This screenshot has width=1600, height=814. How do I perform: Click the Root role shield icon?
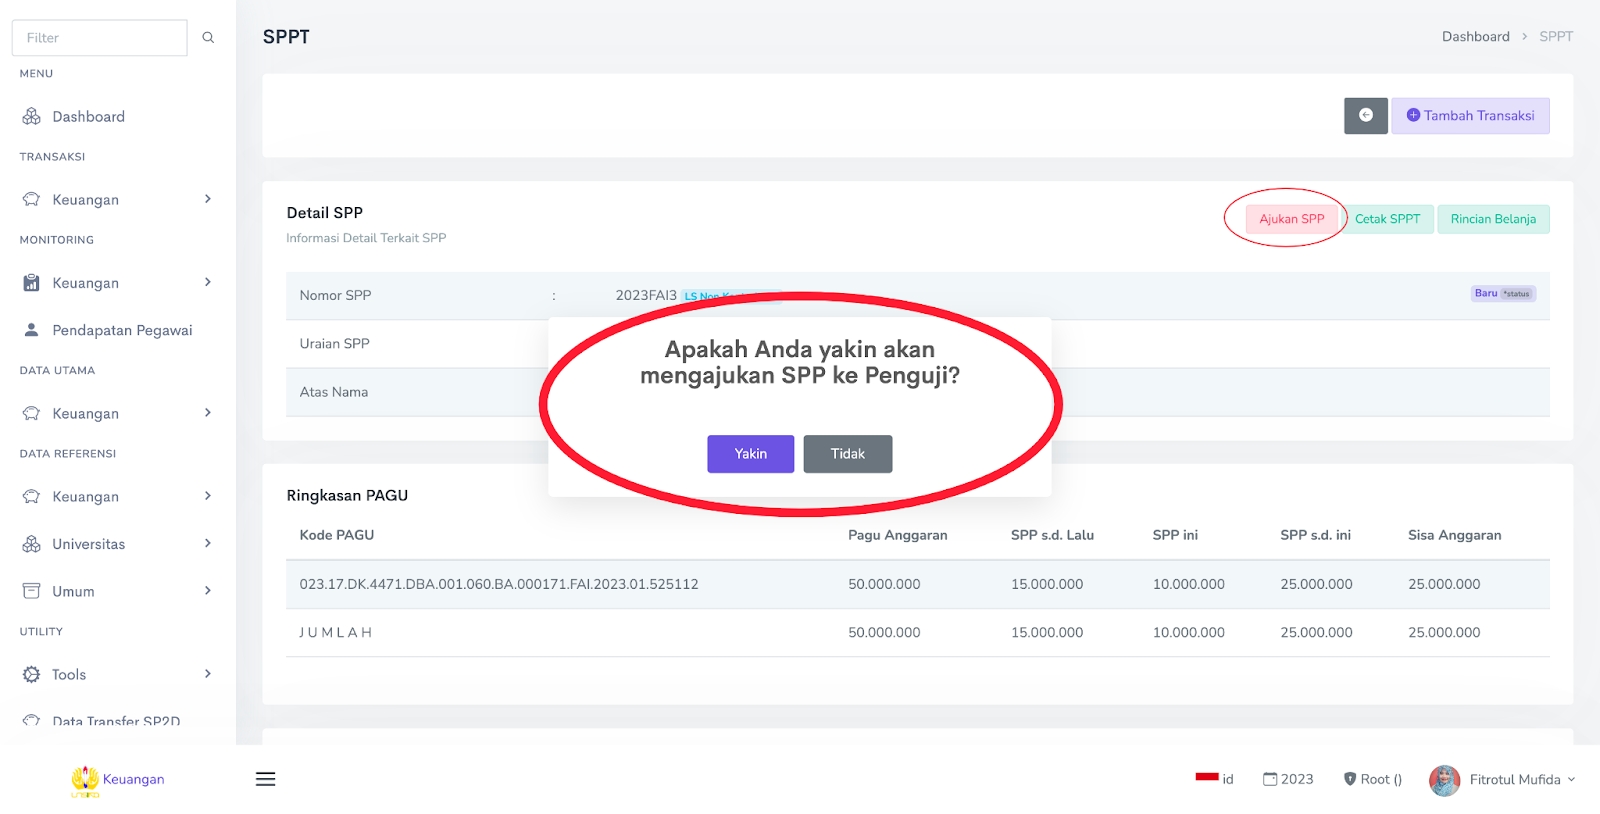coord(1350,779)
